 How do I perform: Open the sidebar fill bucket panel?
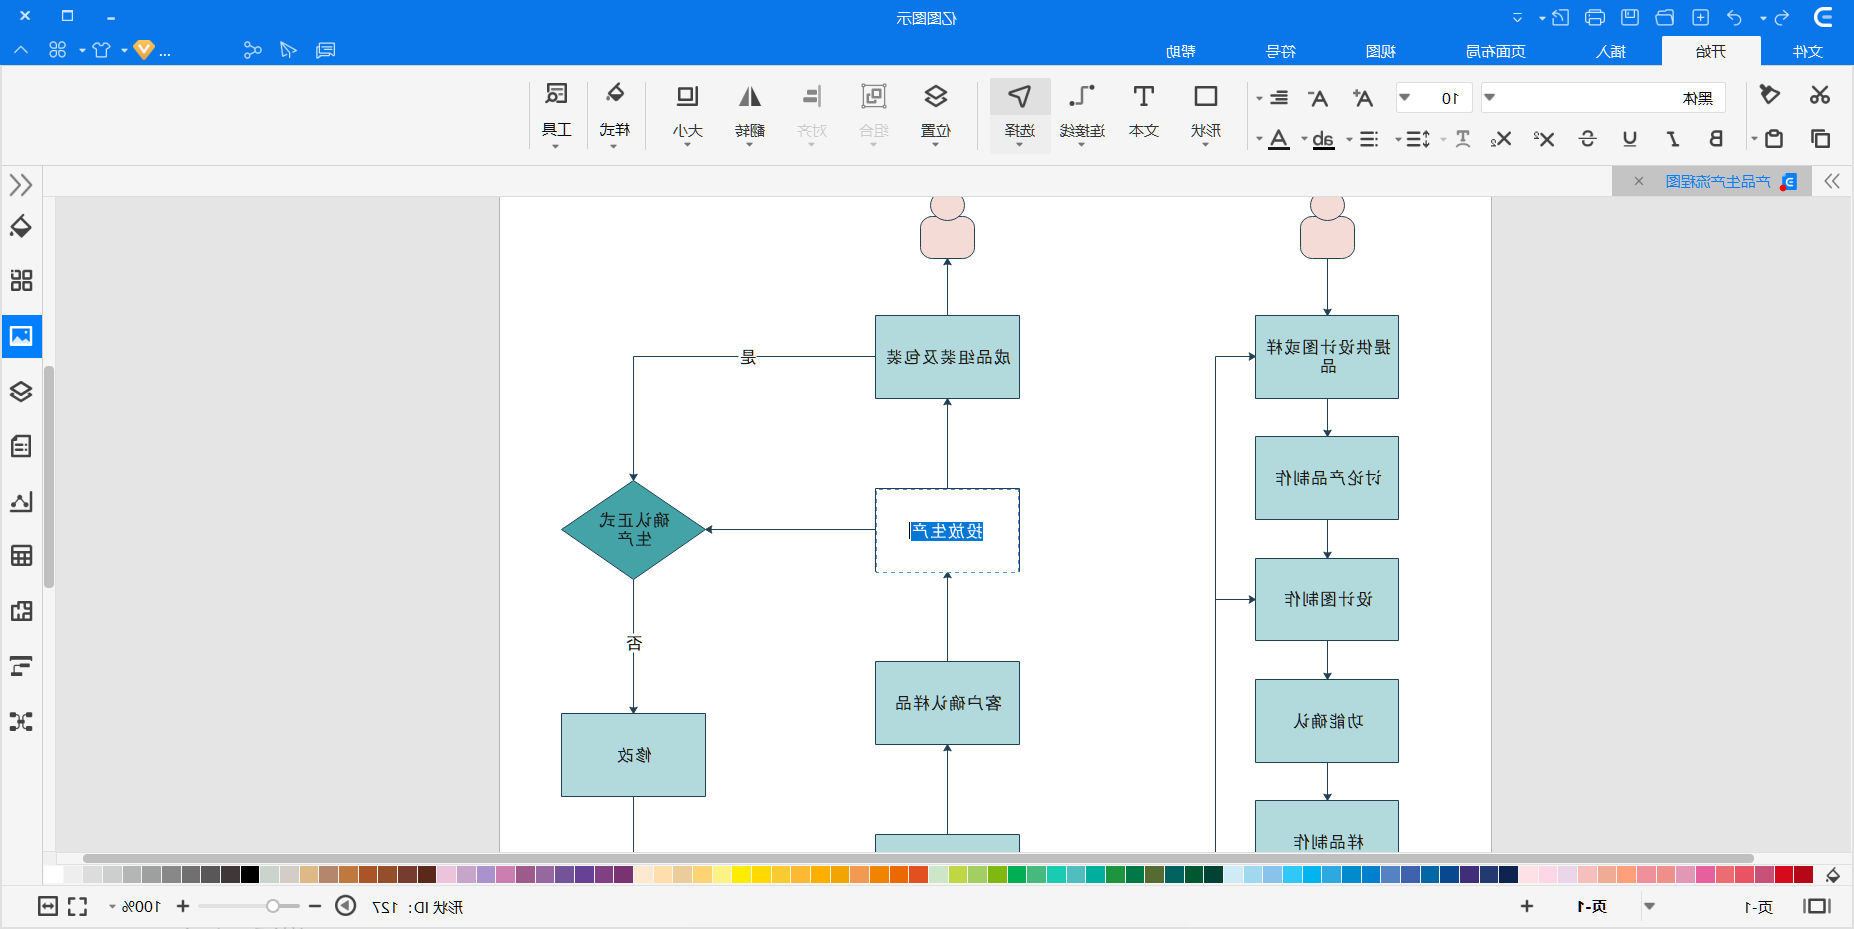21,227
